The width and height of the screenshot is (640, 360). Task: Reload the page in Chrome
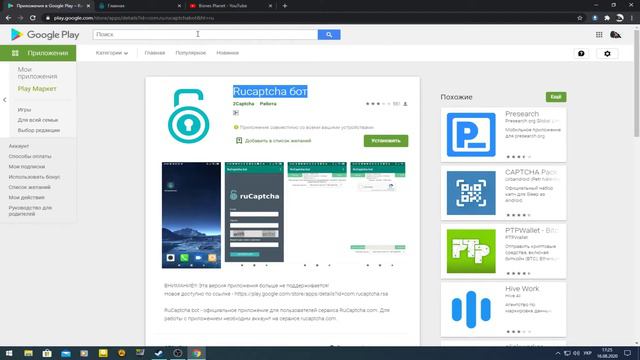(33, 18)
